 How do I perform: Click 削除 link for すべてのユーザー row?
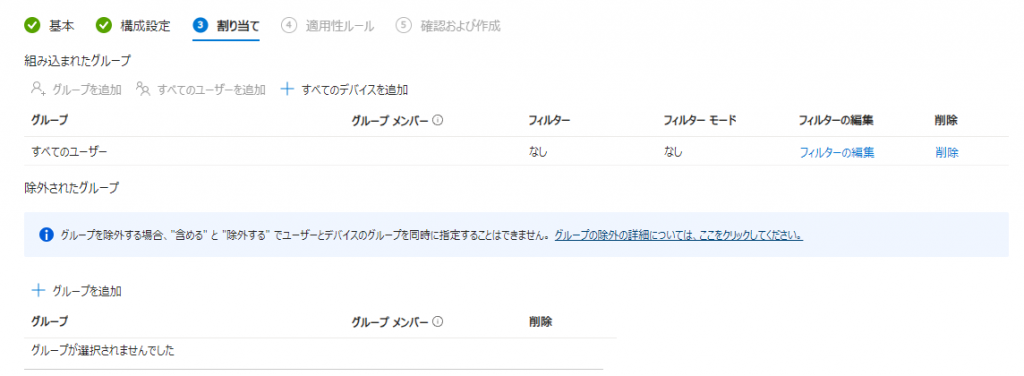click(x=947, y=153)
